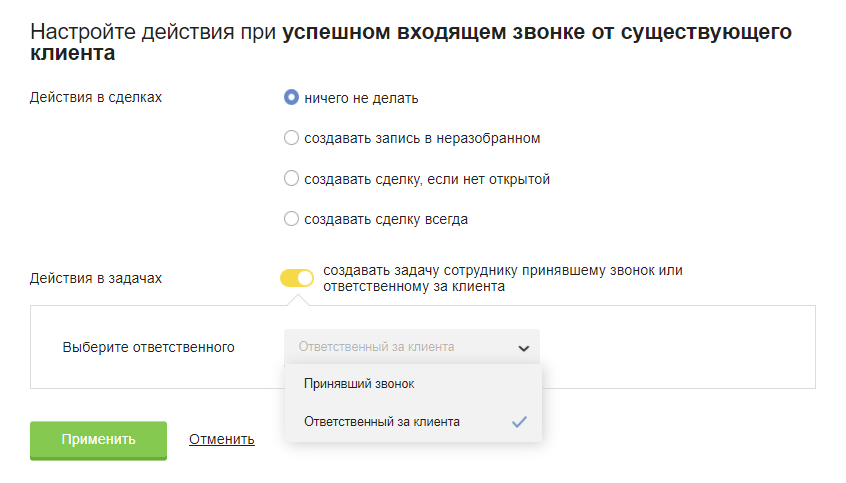Click the "Действия в сделках" section label
Image resolution: width=846 pixels, height=483 pixels.
pyautogui.click(x=96, y=98)
